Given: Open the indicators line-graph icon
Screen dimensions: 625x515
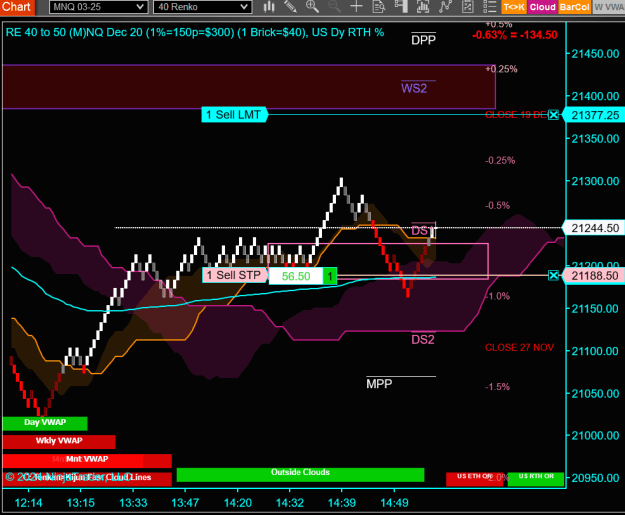Looking at the screenshot, I should click(x=445, y=6).
